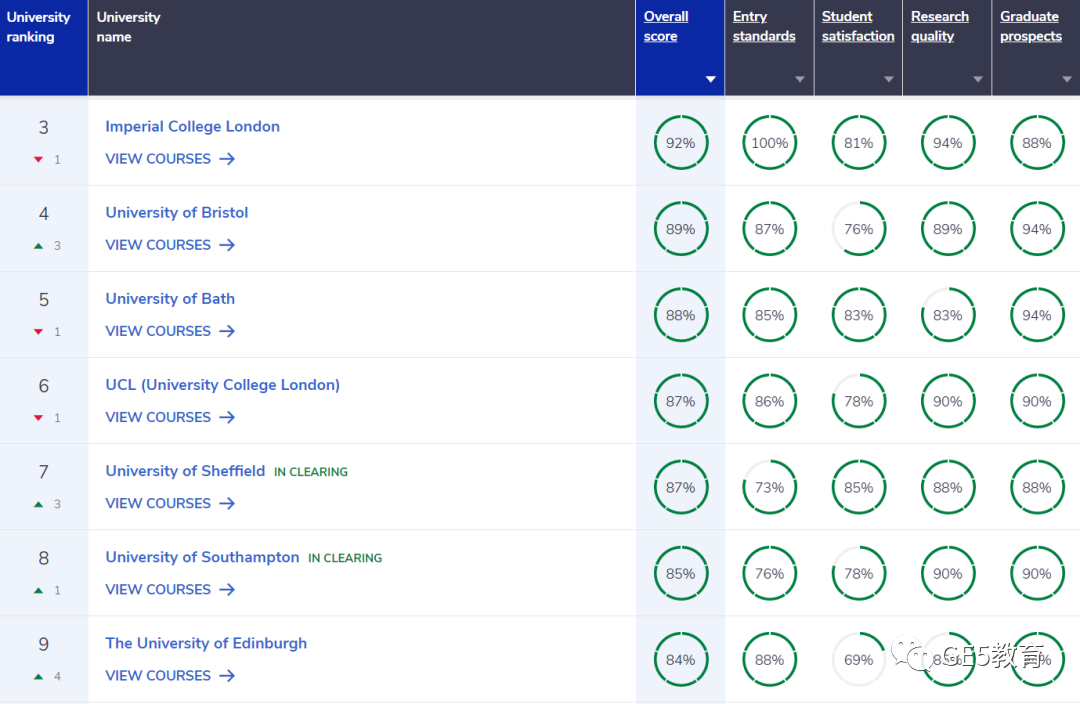Click Southampton's 90% graduate prospects circle

1037,573
